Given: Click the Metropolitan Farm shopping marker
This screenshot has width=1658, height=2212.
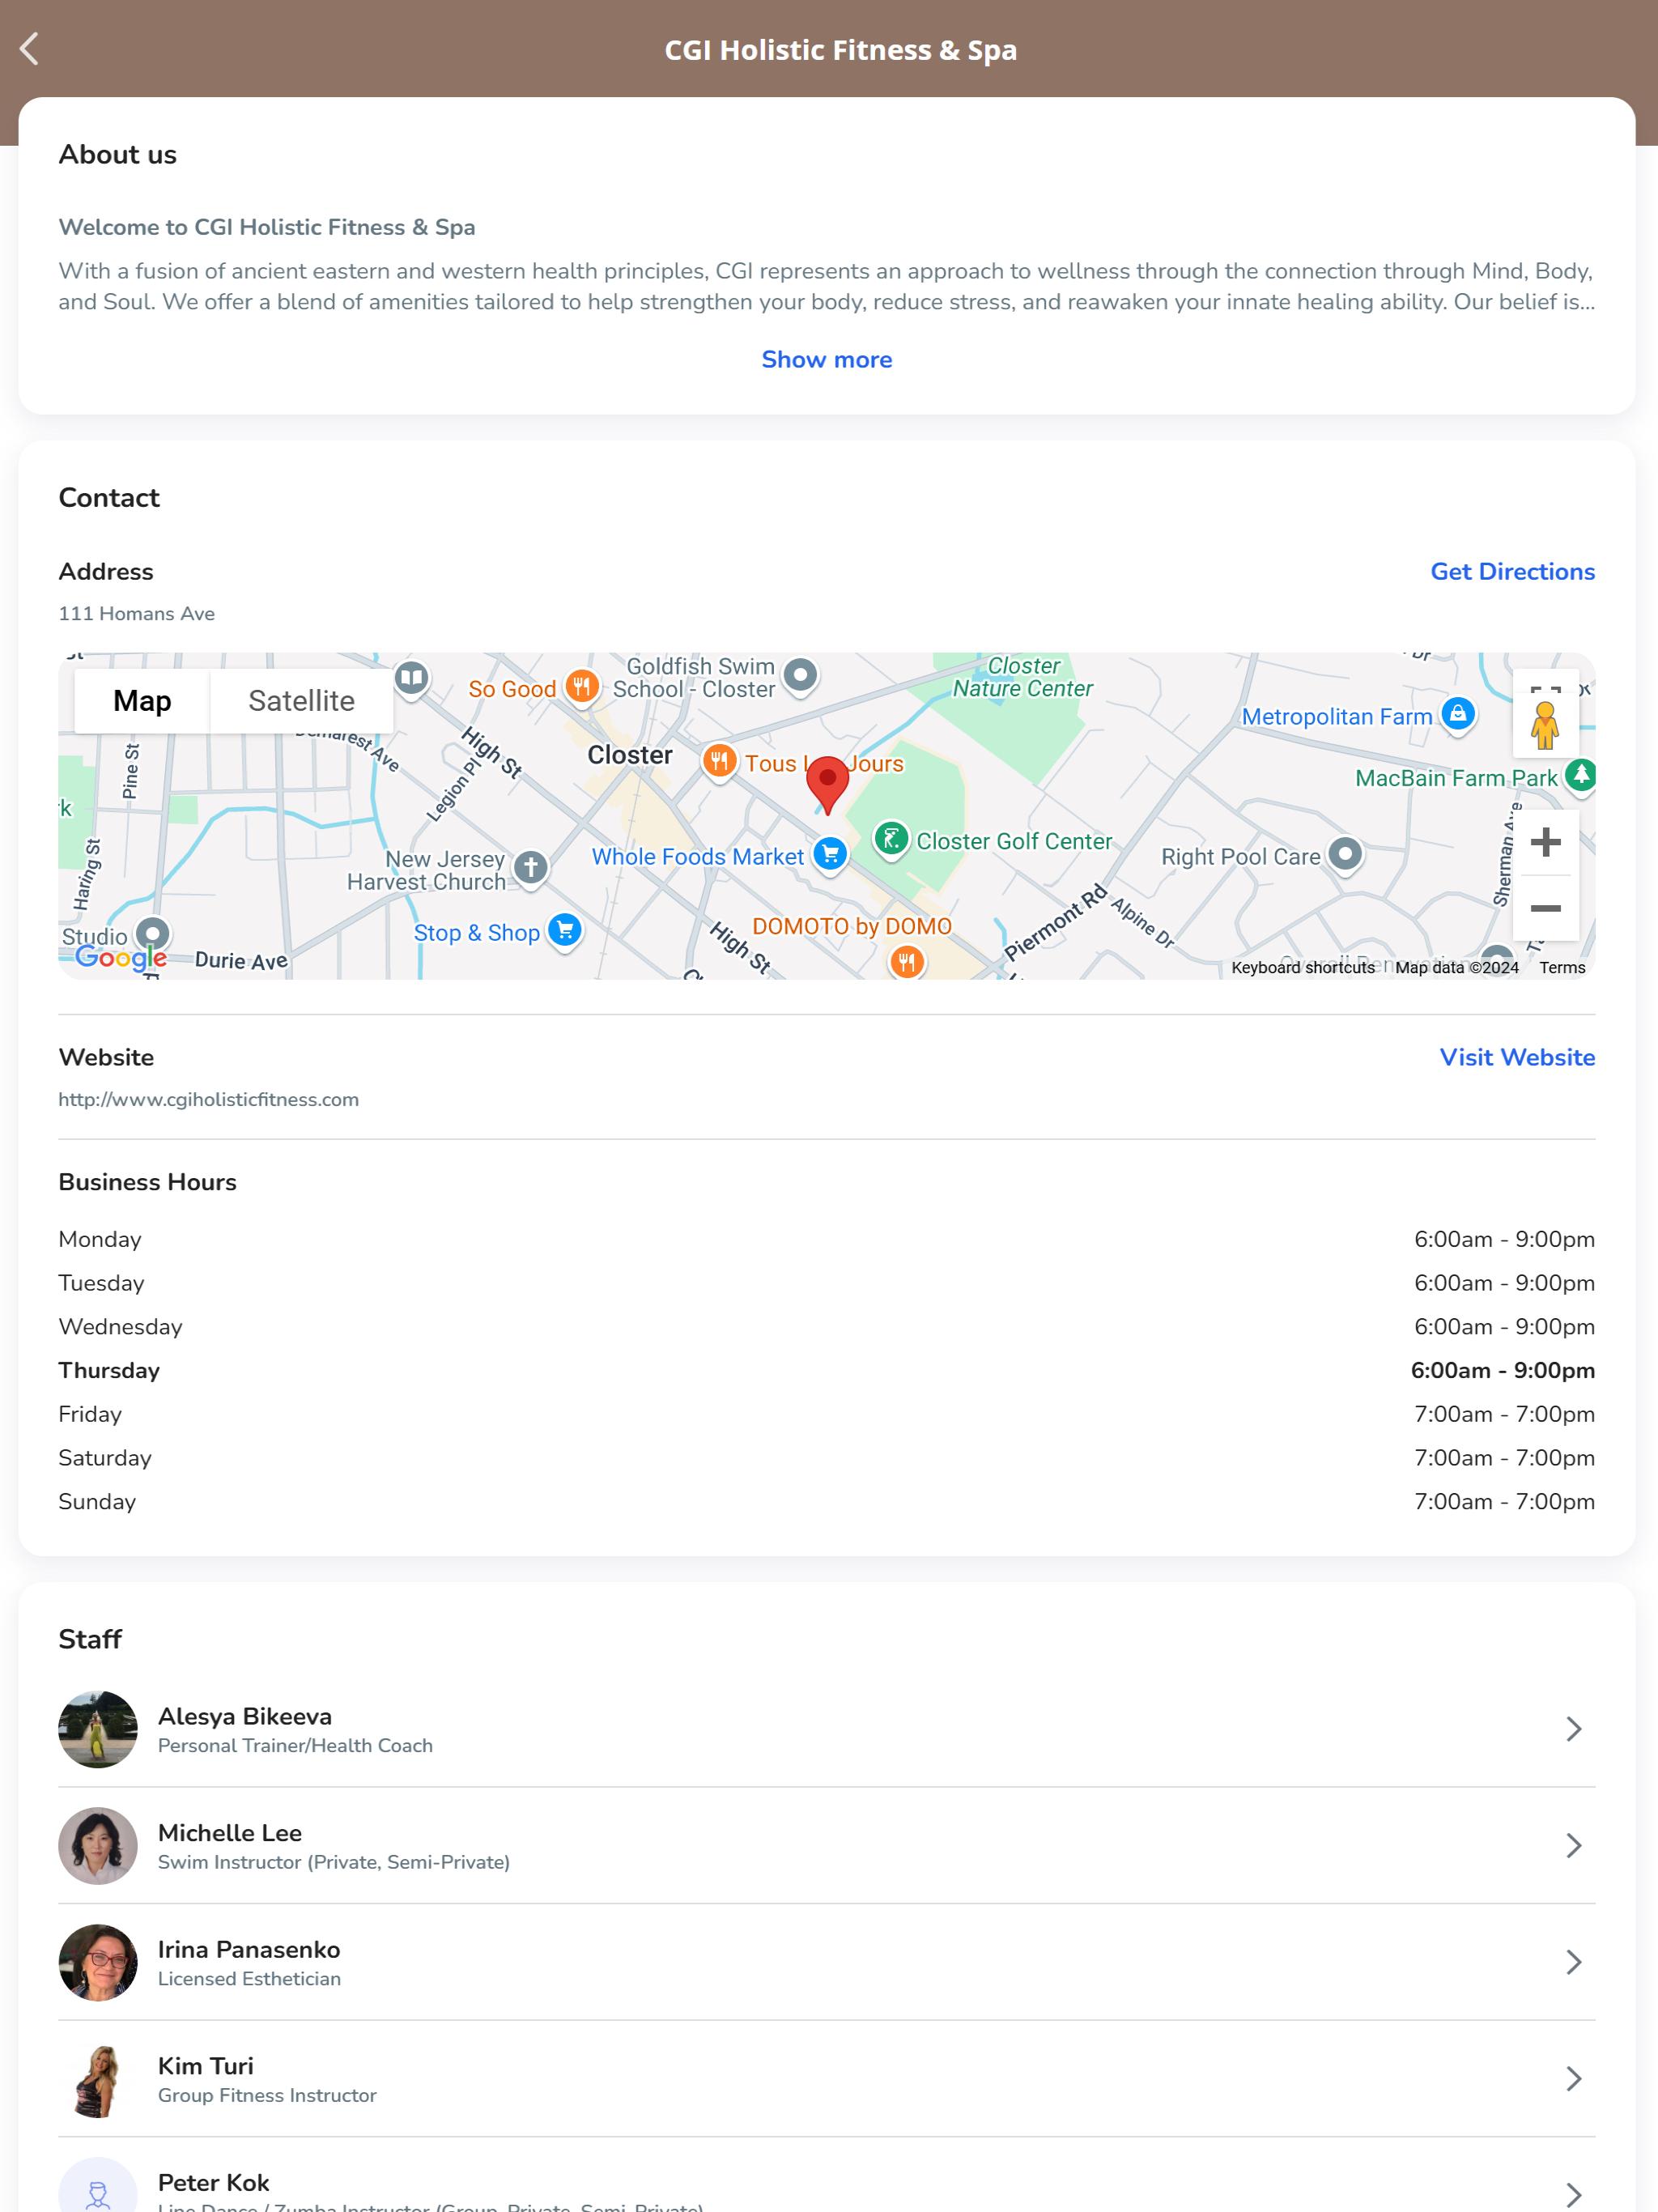Looking at the screenshot, I should tap(1458, 715).
